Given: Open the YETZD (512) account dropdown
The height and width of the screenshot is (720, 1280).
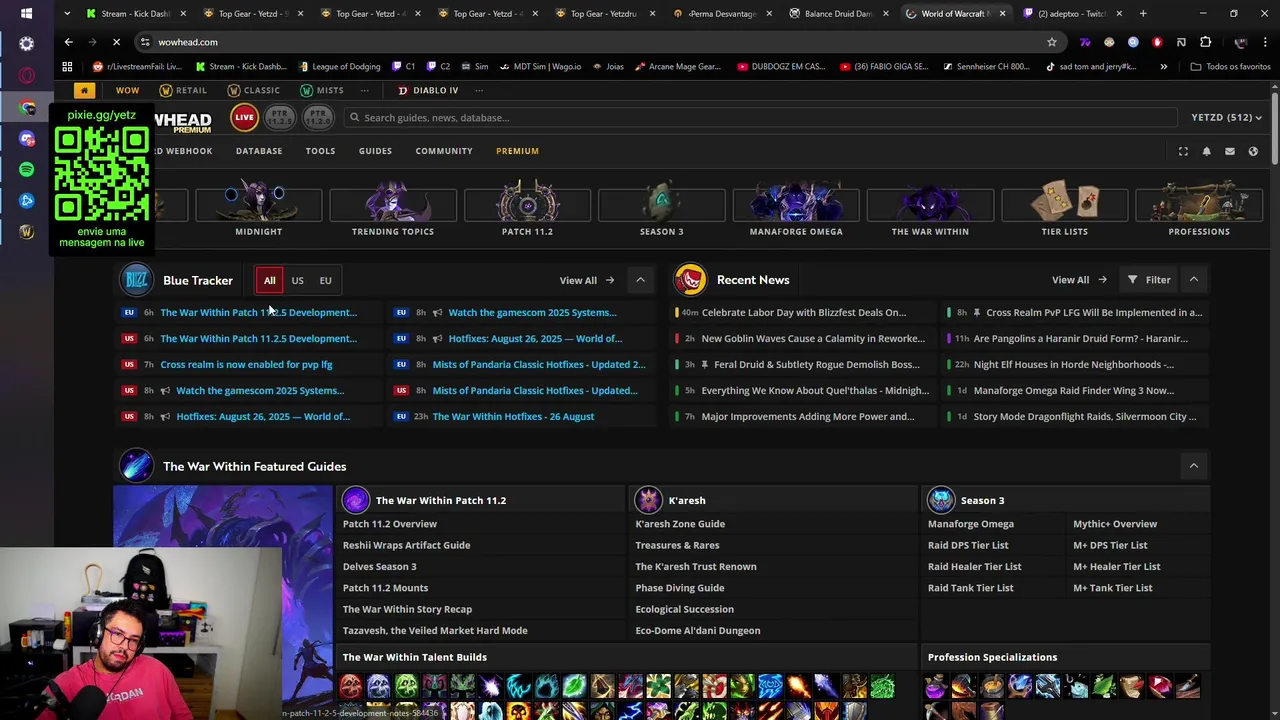Looking at the screenshot, I should pyautogui.click(x=1226, y=117).
